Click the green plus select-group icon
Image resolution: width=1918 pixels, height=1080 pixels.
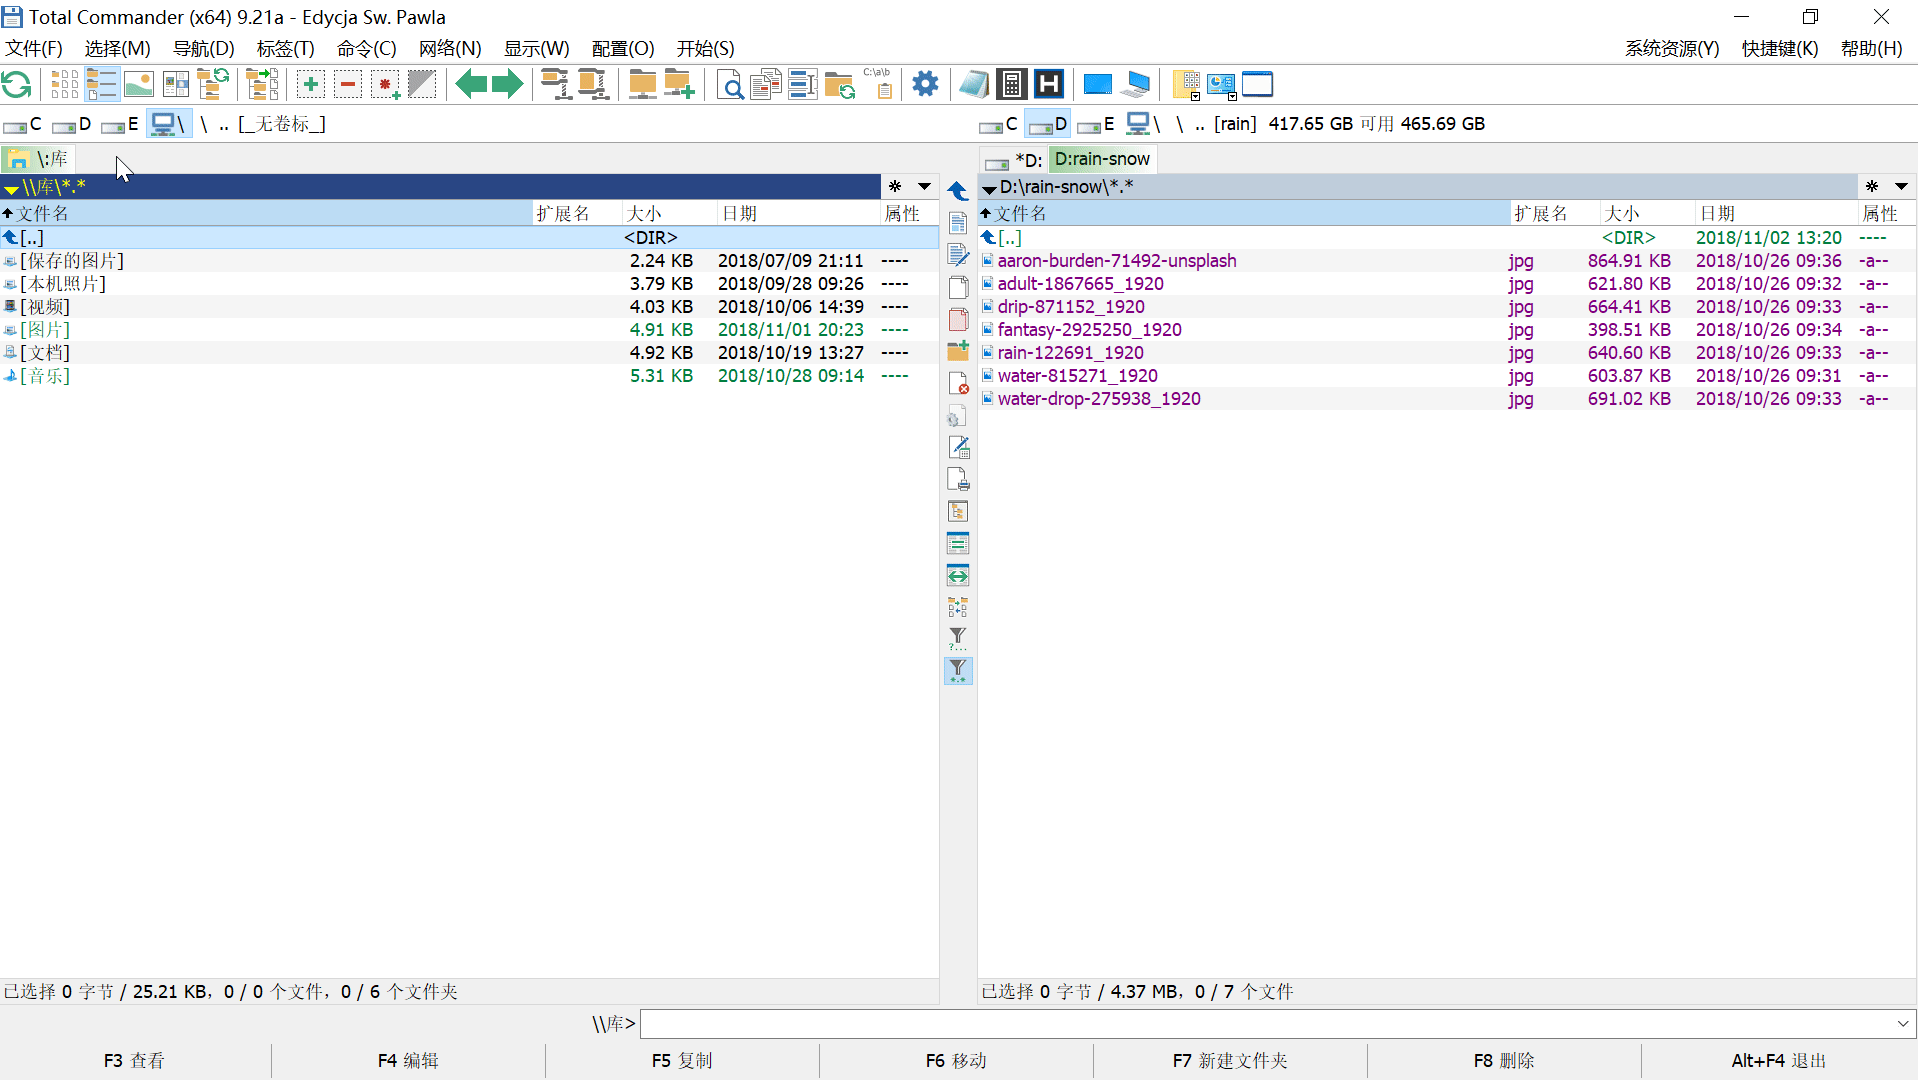pos(311,85)
